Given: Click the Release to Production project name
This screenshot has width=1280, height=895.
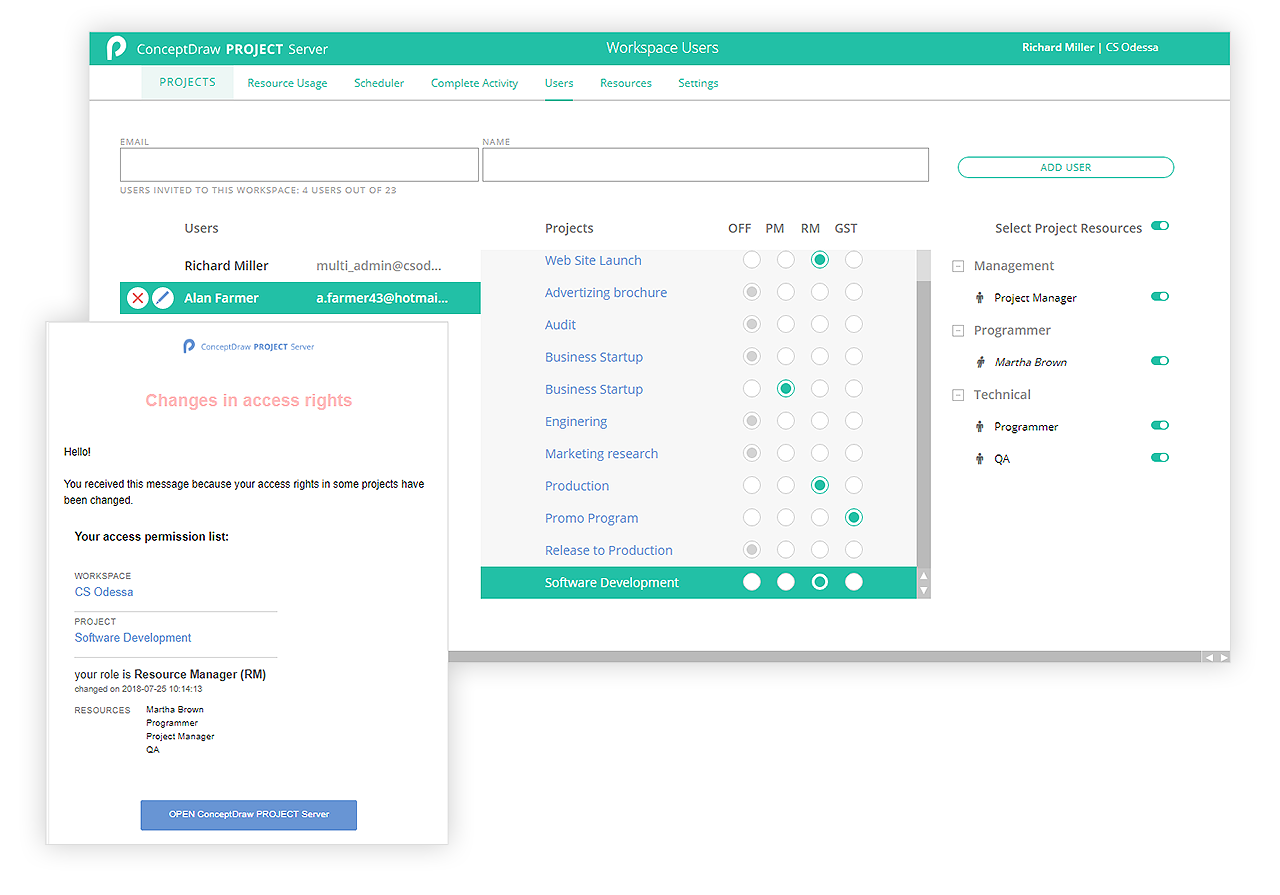Looking at the screenshot, I should coord(608,550).
